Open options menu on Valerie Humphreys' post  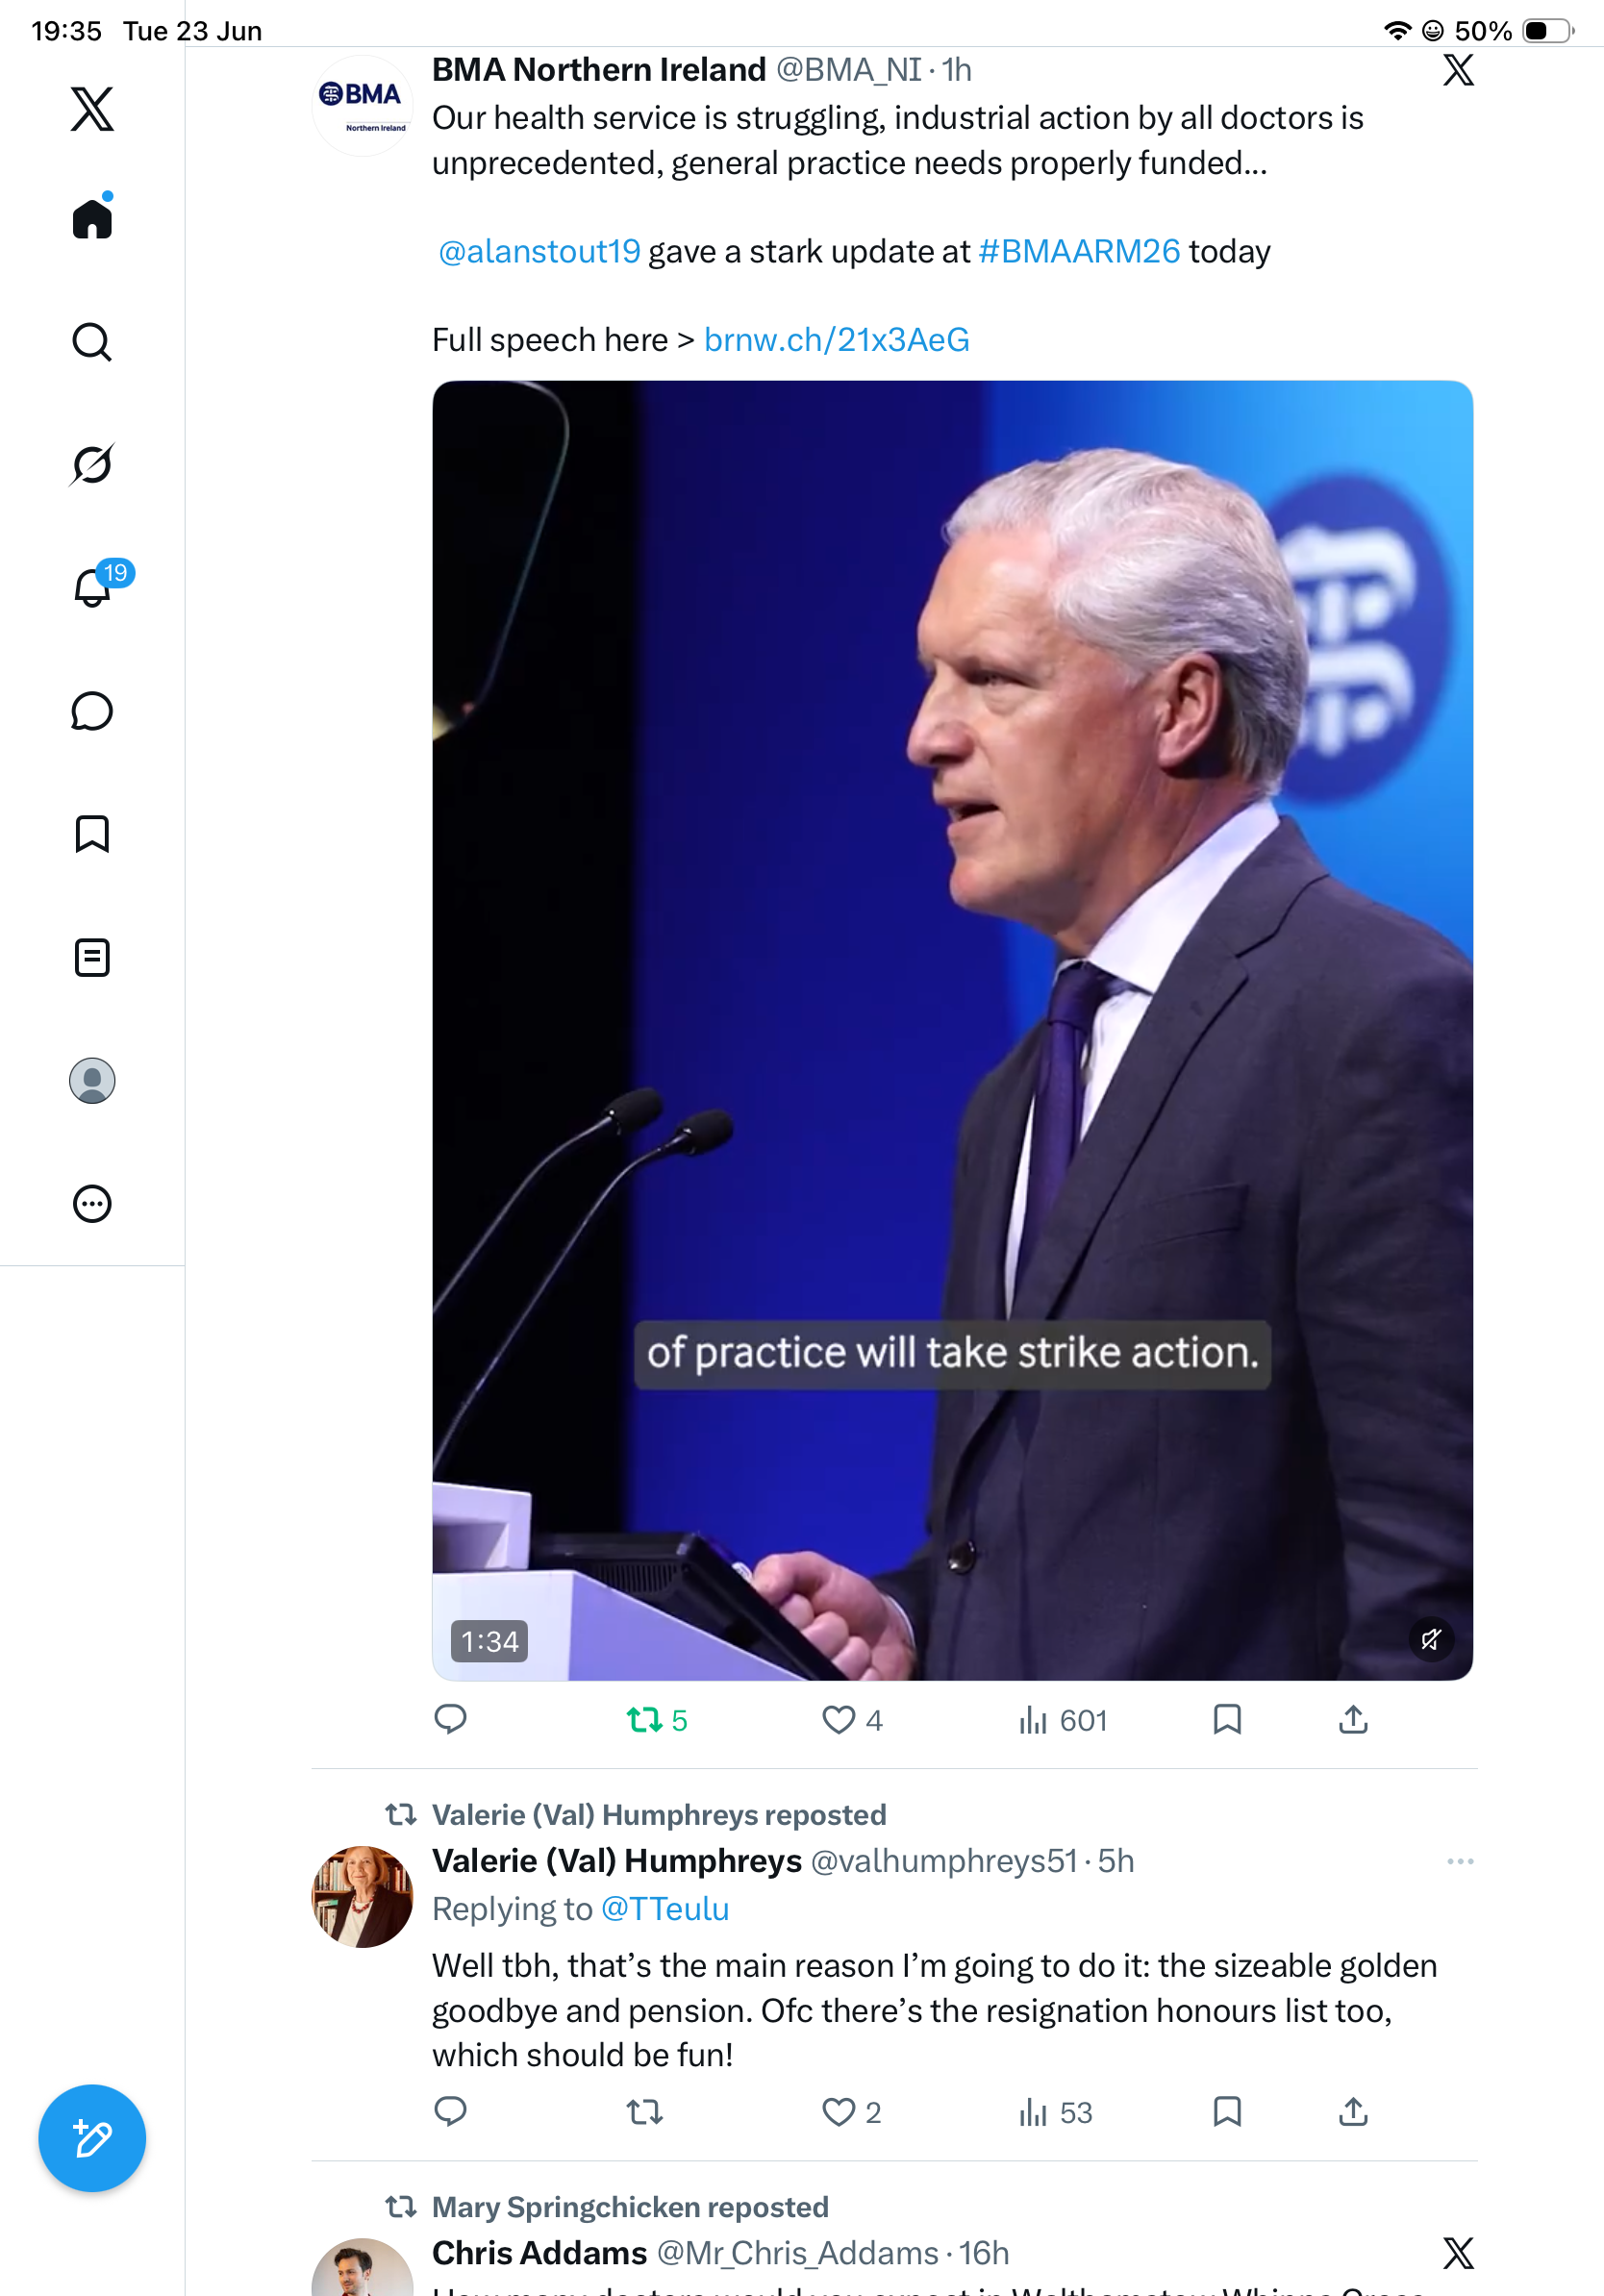click(1460, 1861)
